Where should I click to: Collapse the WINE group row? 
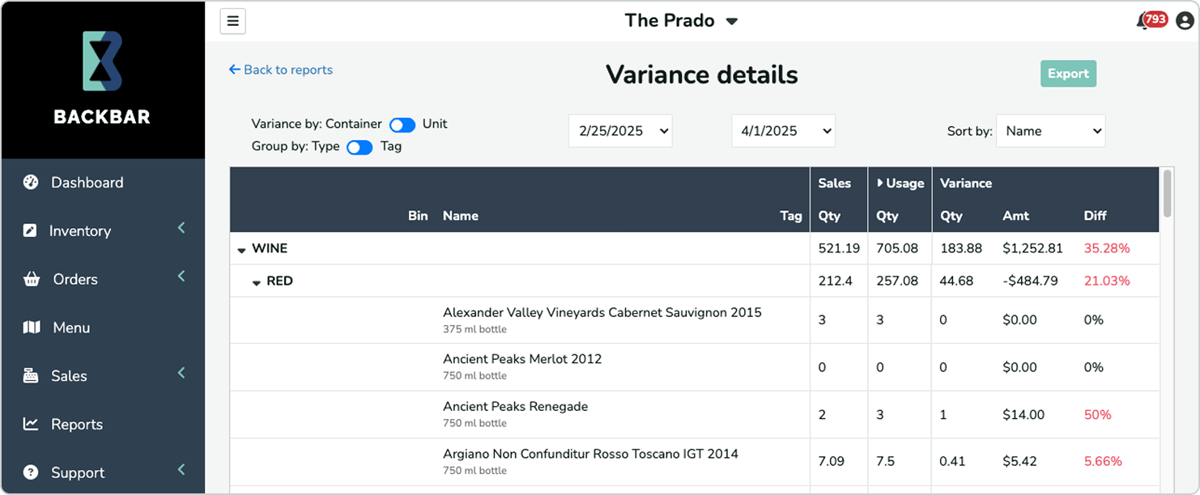click(x=242, y=250)
